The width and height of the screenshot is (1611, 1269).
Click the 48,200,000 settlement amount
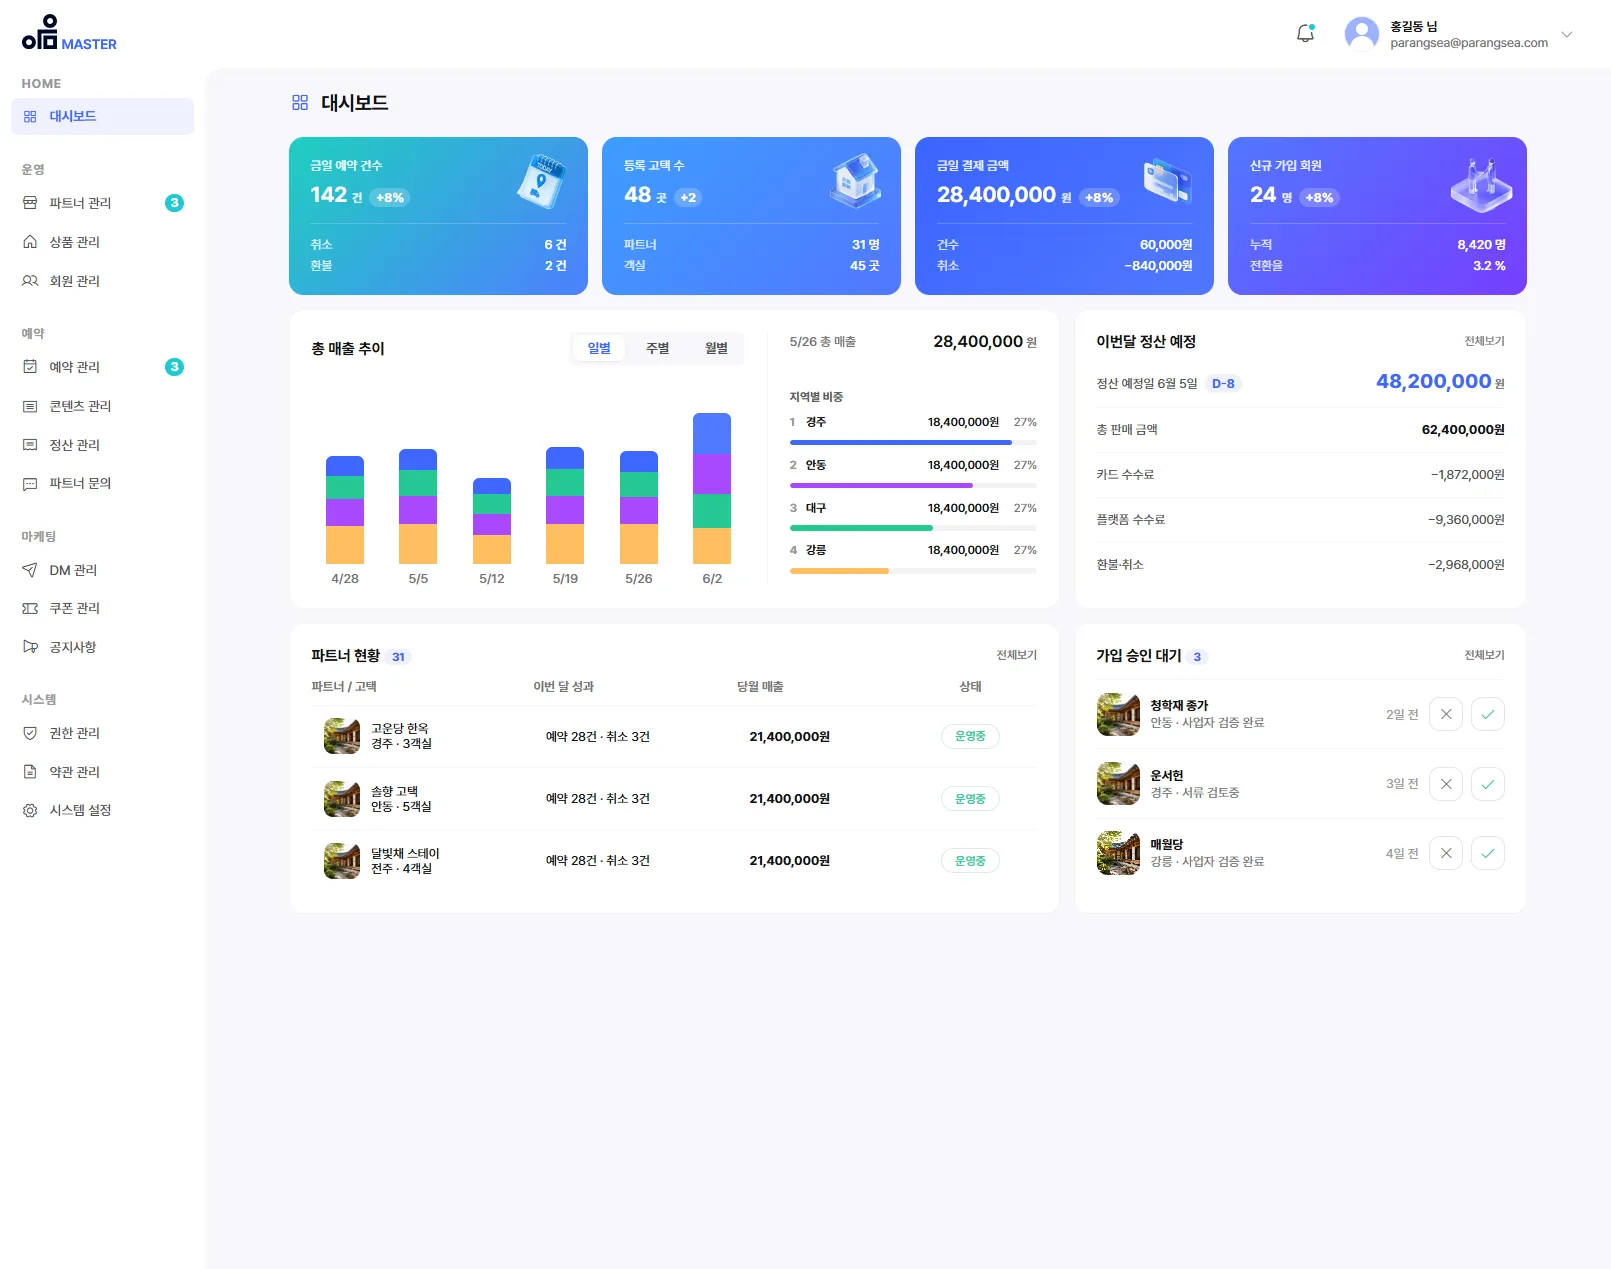pyautogui.click(x=1433, y=381)
